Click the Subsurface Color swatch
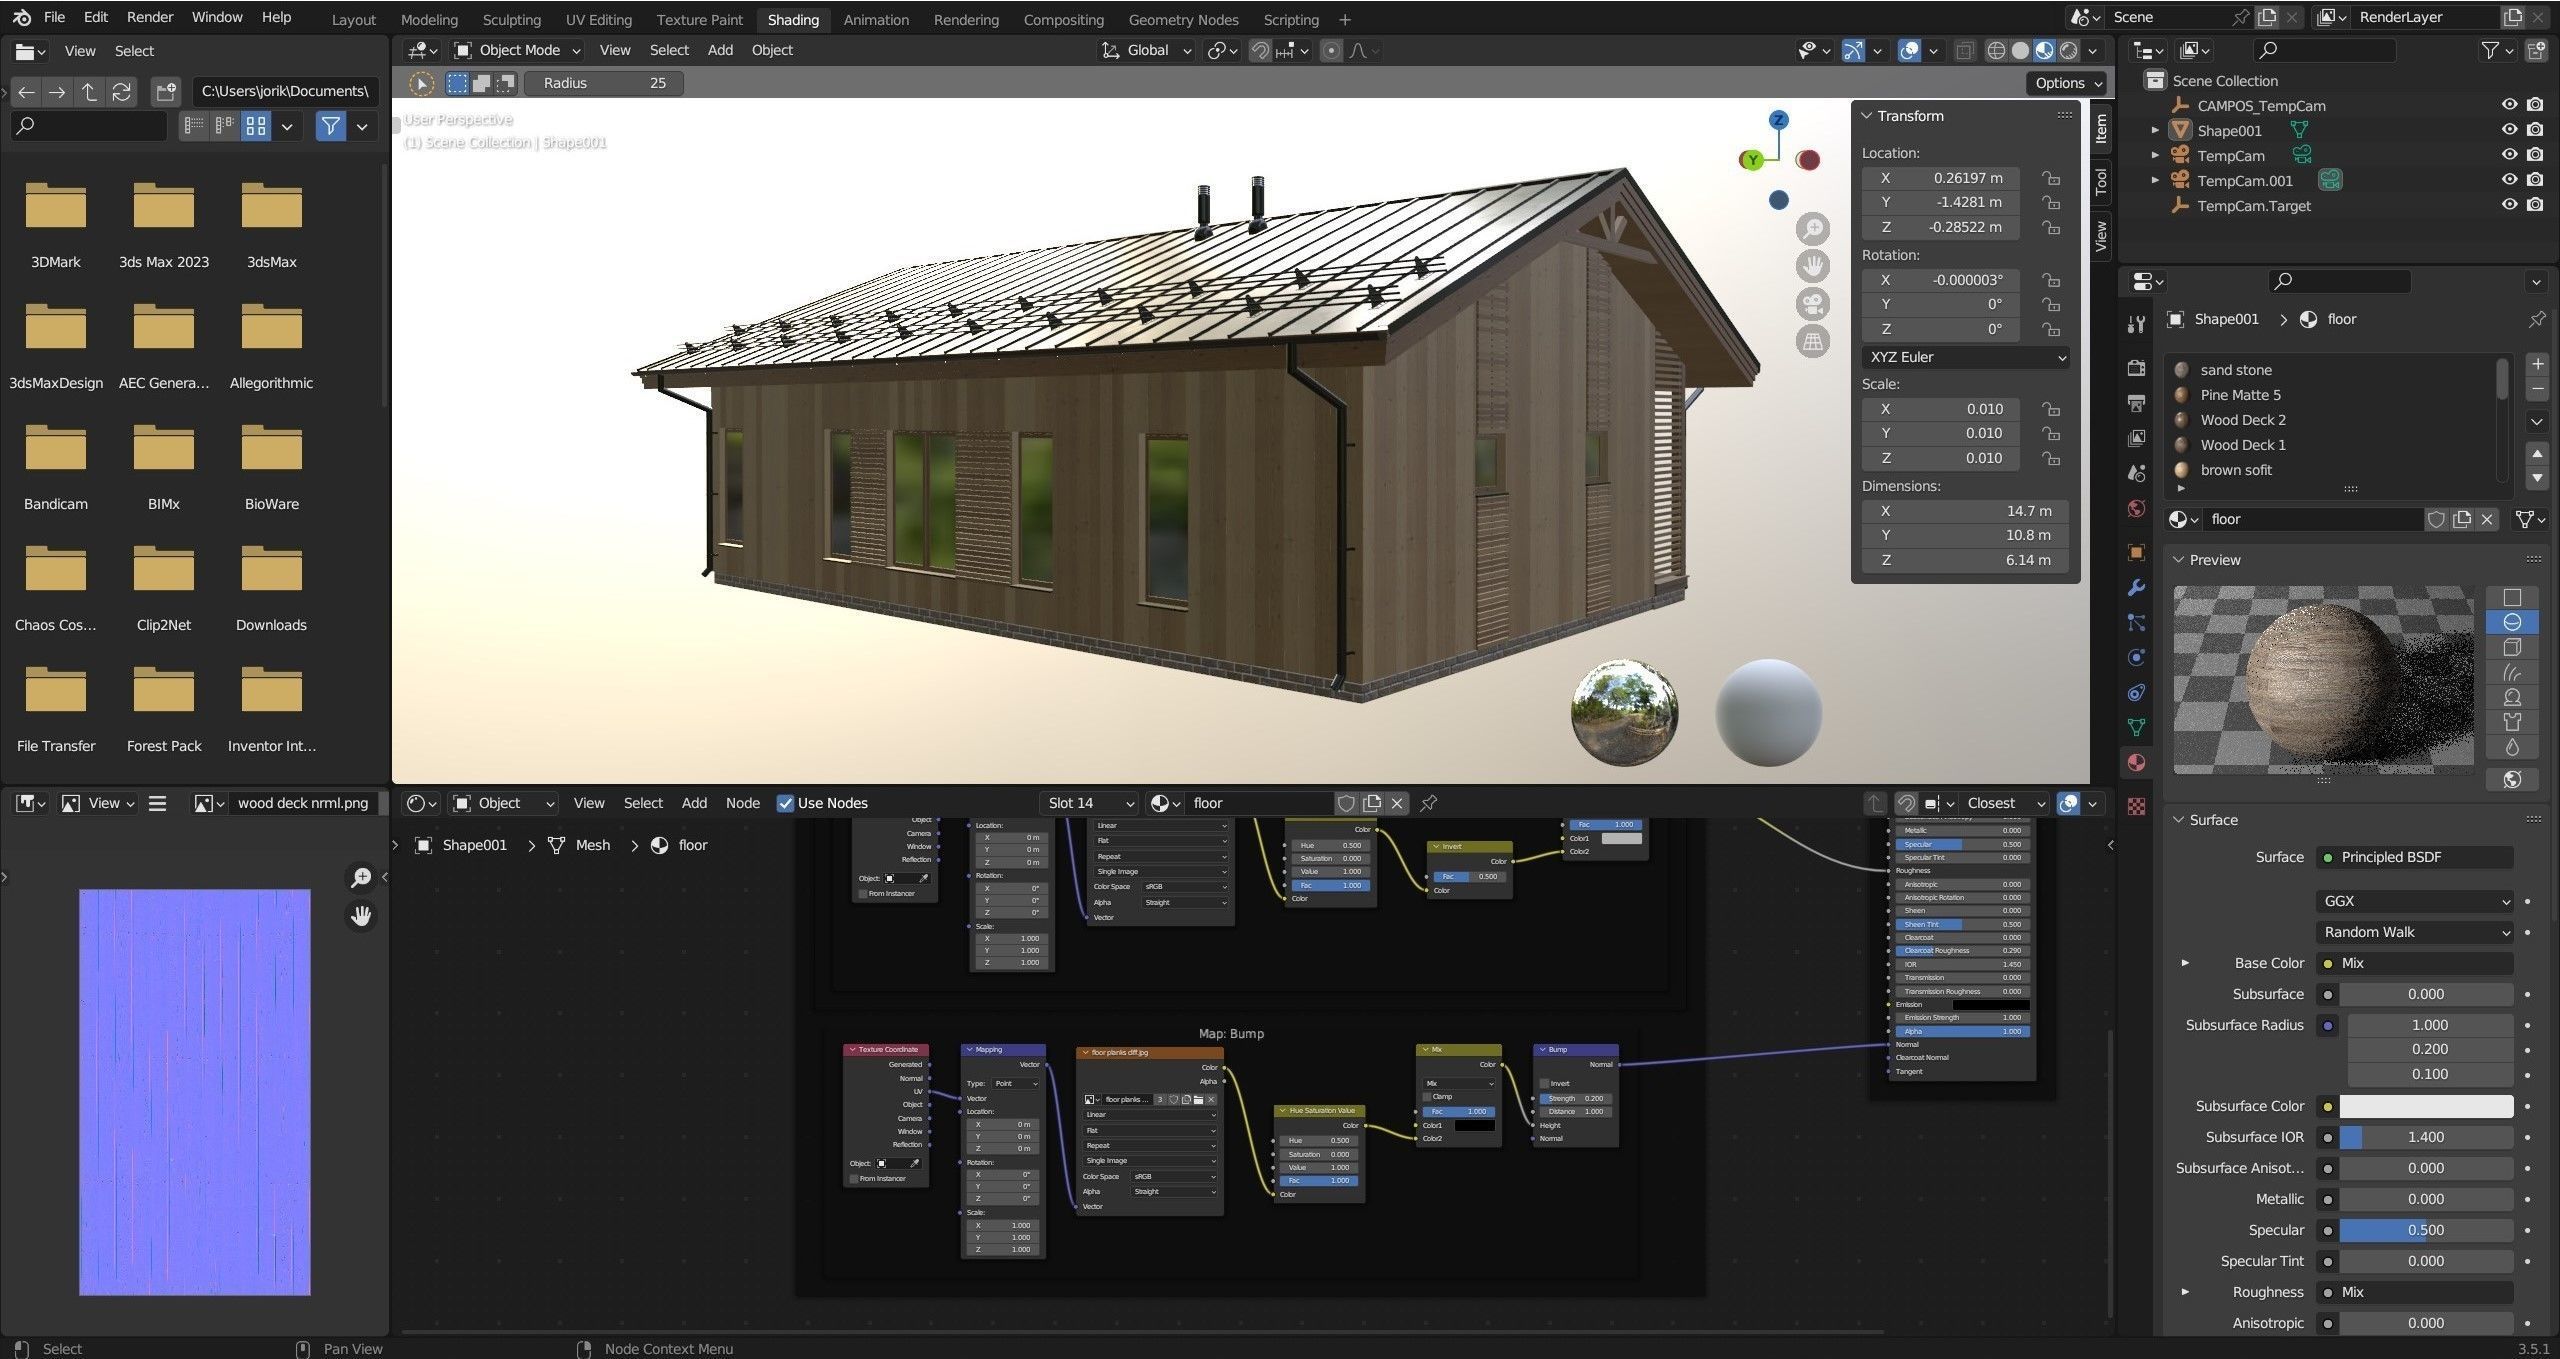Screen dimensions: 2560x1359 pos(2426,1106)
